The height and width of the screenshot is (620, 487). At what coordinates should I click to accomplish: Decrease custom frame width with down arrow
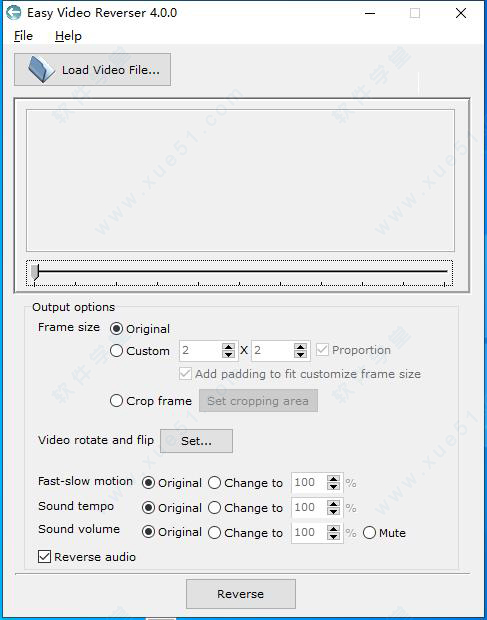[228, 354]
